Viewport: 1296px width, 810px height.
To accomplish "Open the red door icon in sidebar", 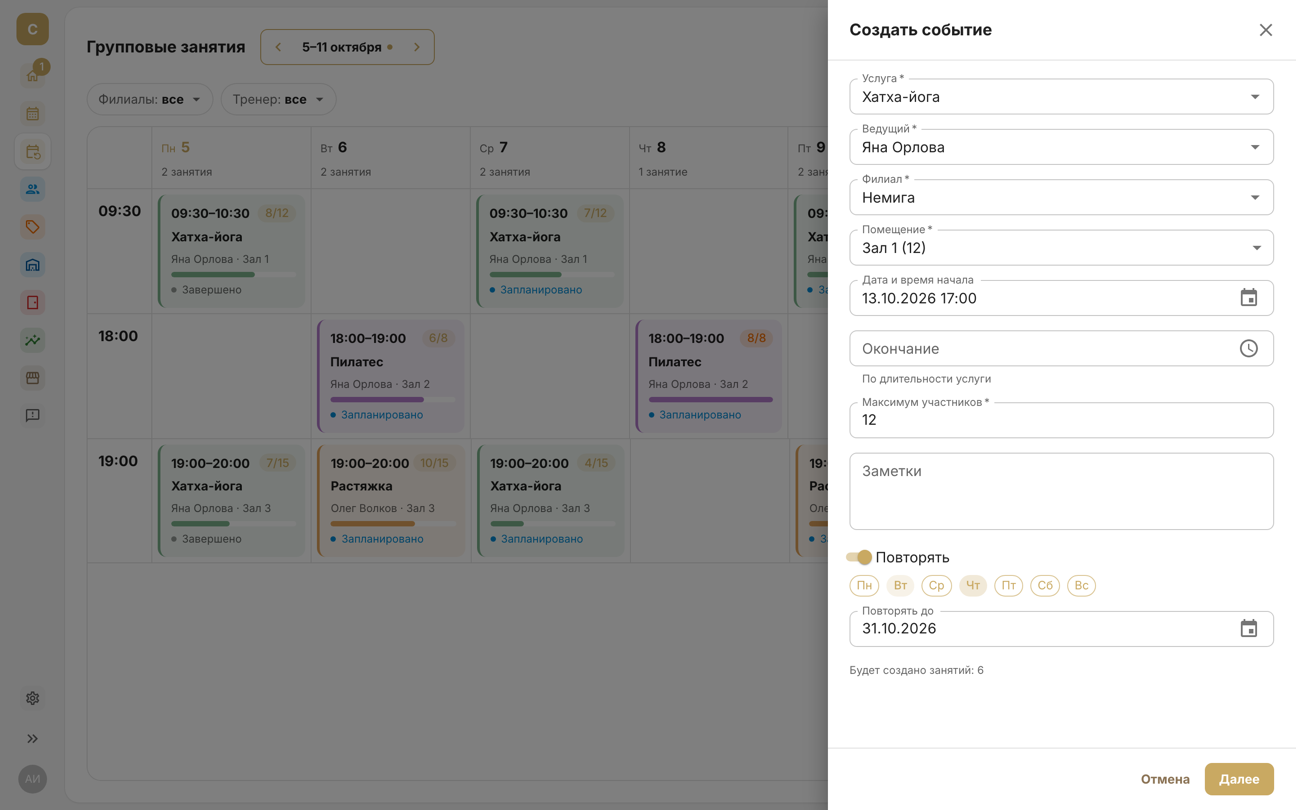I will pyautogui.click(x=33, y=302).
